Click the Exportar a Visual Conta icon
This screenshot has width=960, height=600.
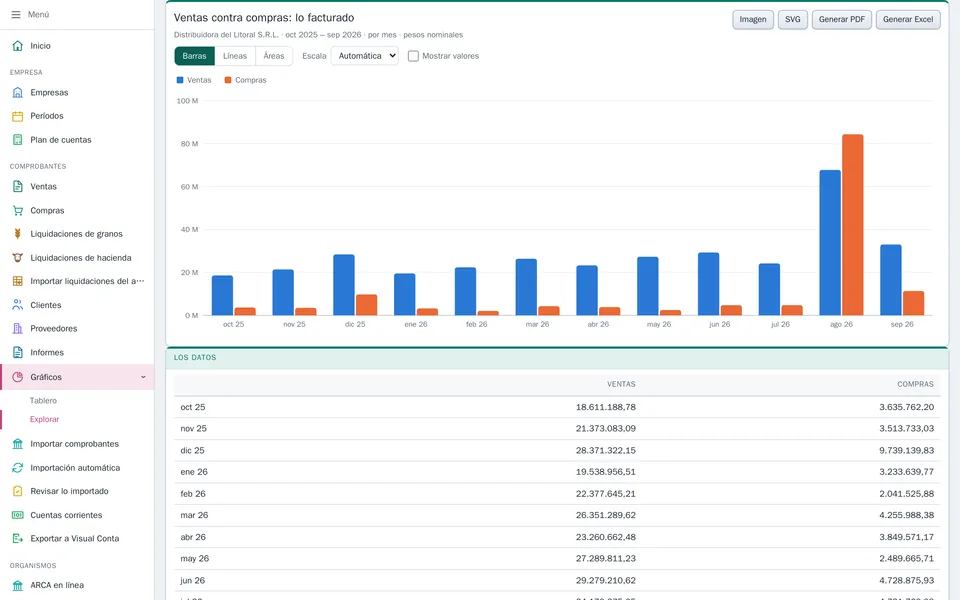click(18, 539)
